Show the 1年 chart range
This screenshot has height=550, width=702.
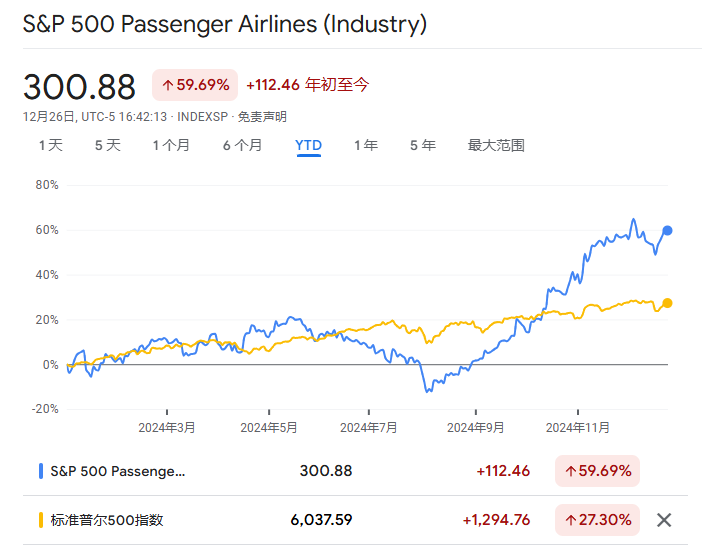365,145
